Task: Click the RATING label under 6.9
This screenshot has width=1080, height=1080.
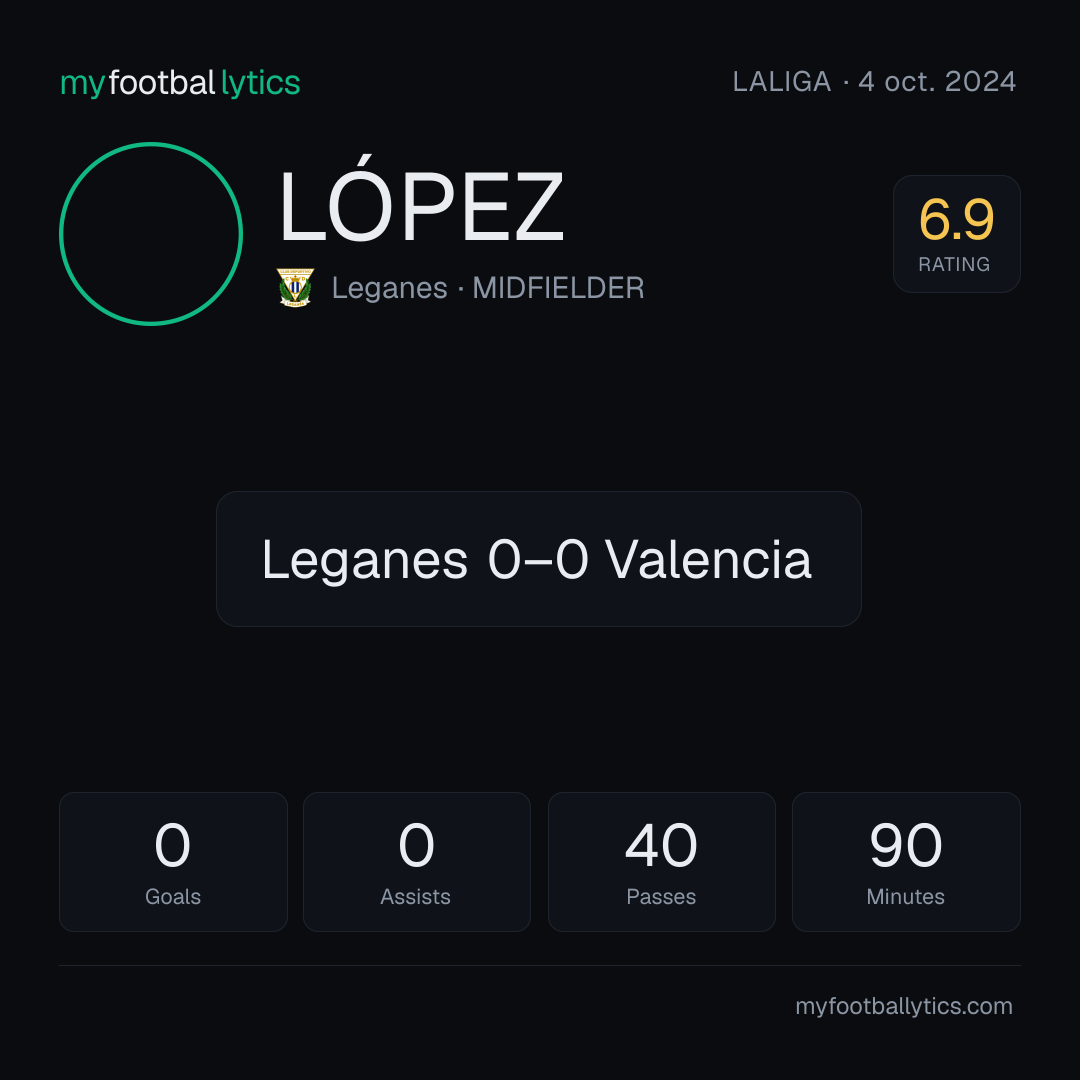Action: (x=954, y=264)
